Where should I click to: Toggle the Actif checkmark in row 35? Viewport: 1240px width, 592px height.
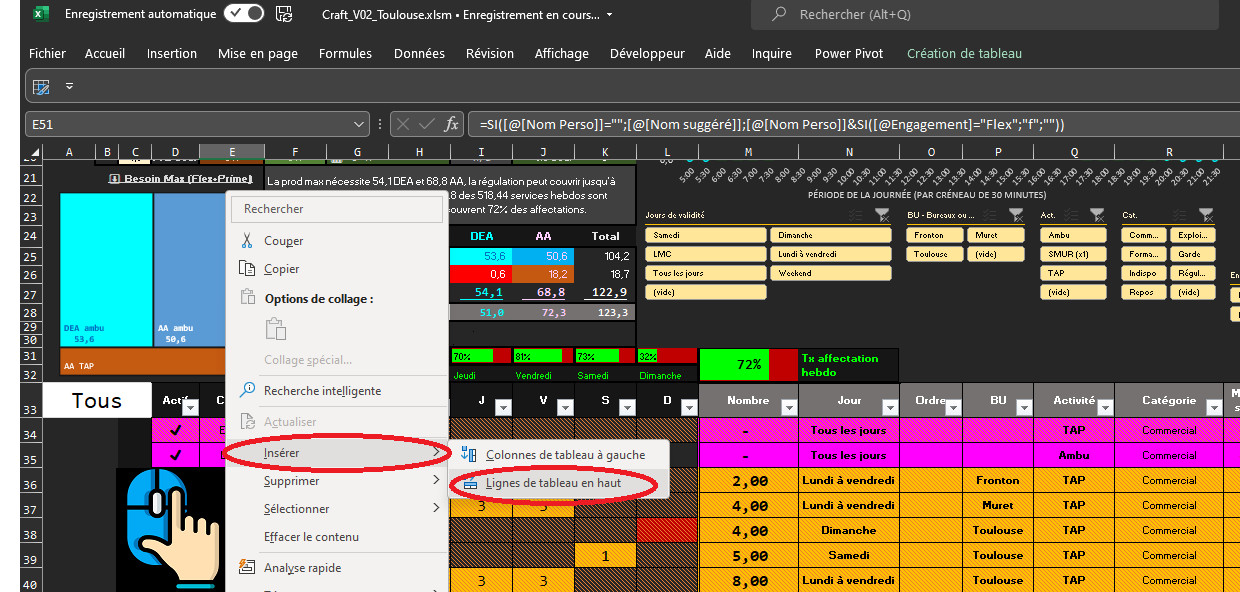click(x=176, y=455)
